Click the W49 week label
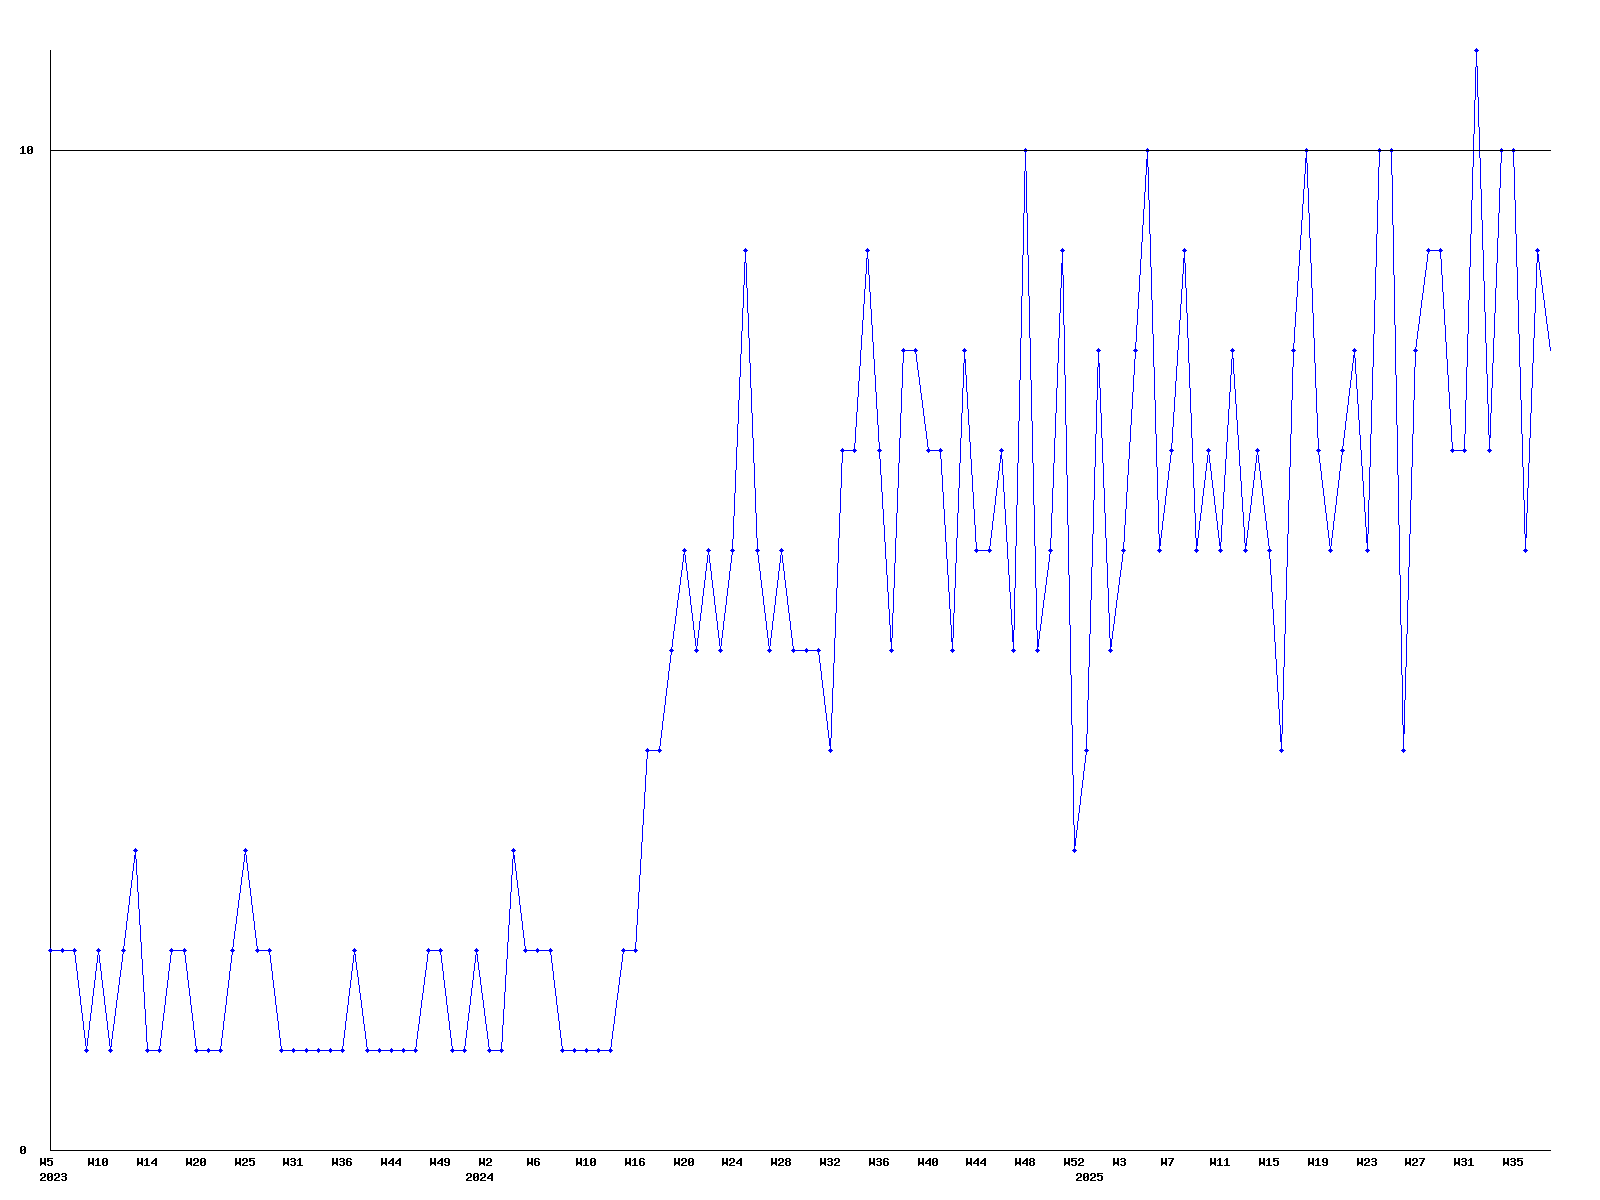The height and width of the screenshot is (1200, 1600). pos(440,1162)
